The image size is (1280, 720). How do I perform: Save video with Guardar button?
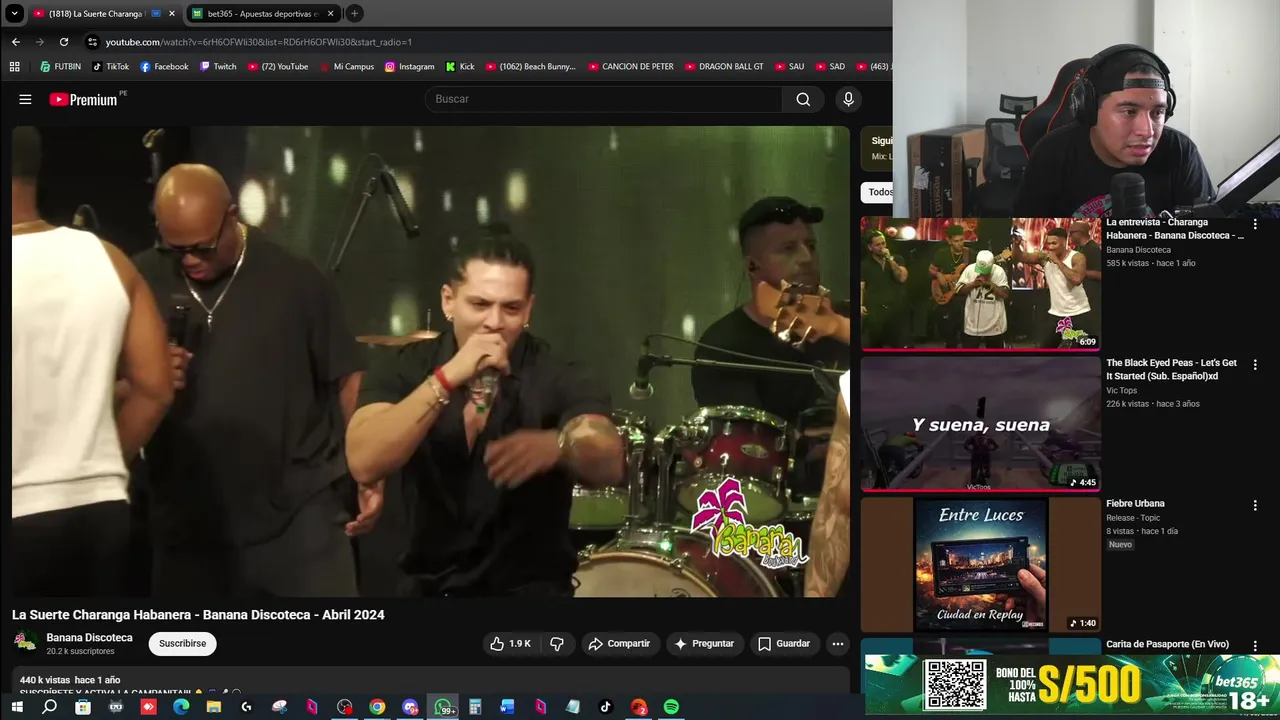pyautogui.click(x=784, y=644)
